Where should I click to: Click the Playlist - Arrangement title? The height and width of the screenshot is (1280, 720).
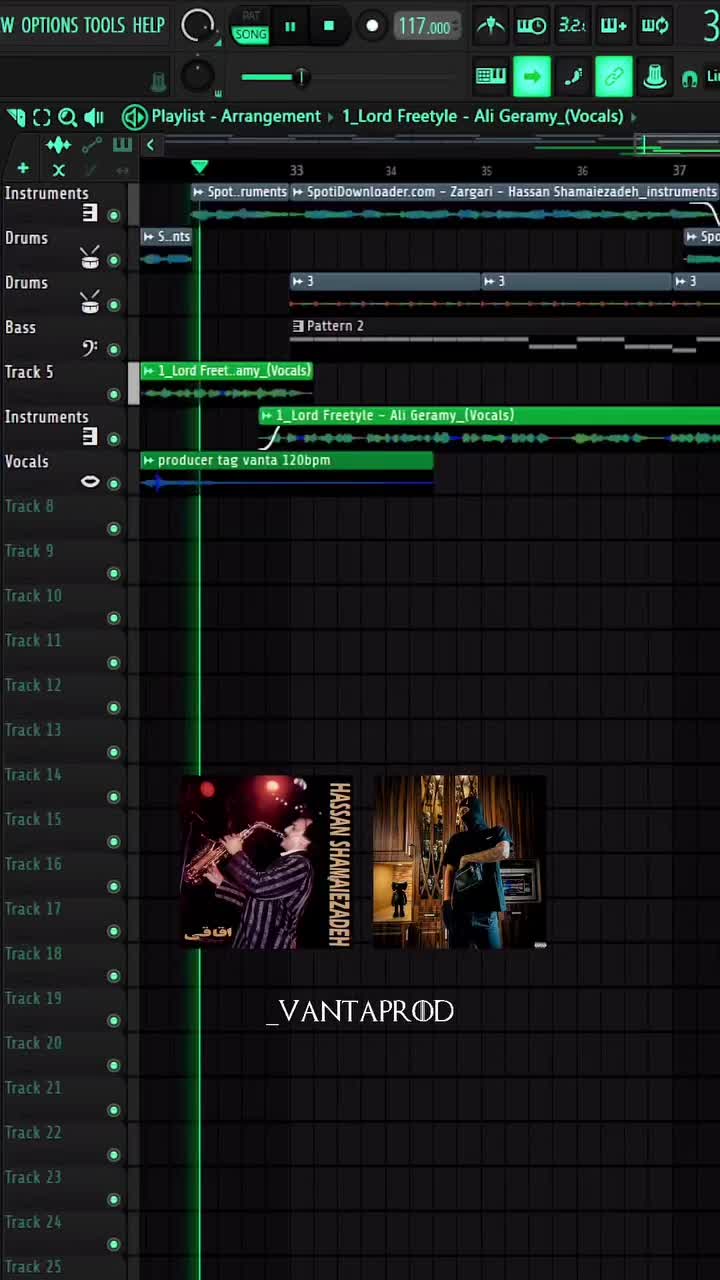tap(236, 116)
